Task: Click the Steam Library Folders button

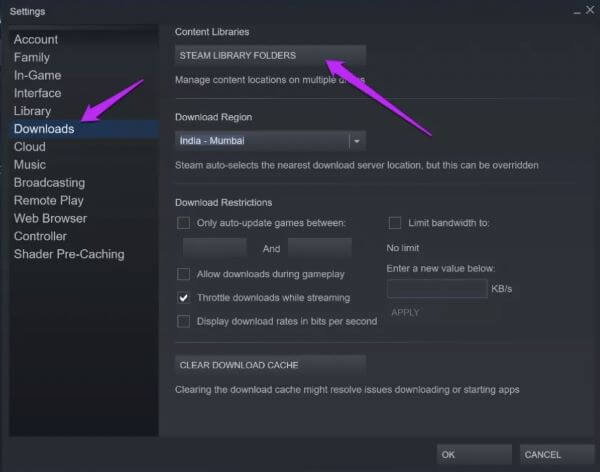Action: 270,56
